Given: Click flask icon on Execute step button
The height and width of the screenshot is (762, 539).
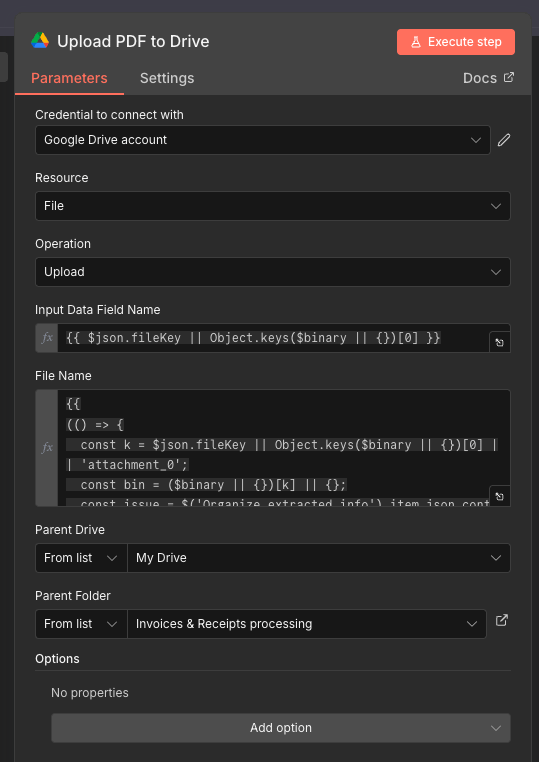Looking at the screenshot, I should click(416, 42).
